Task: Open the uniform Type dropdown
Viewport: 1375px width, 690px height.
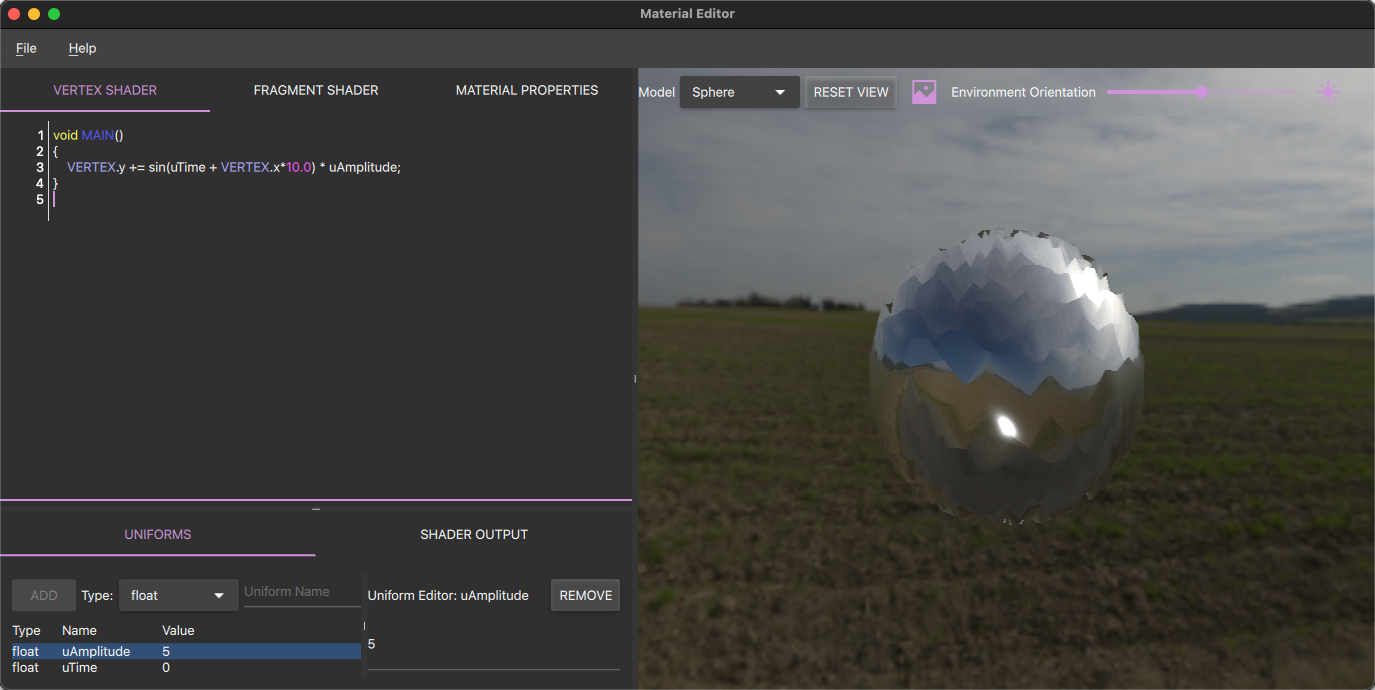Action: coord(178,594)
